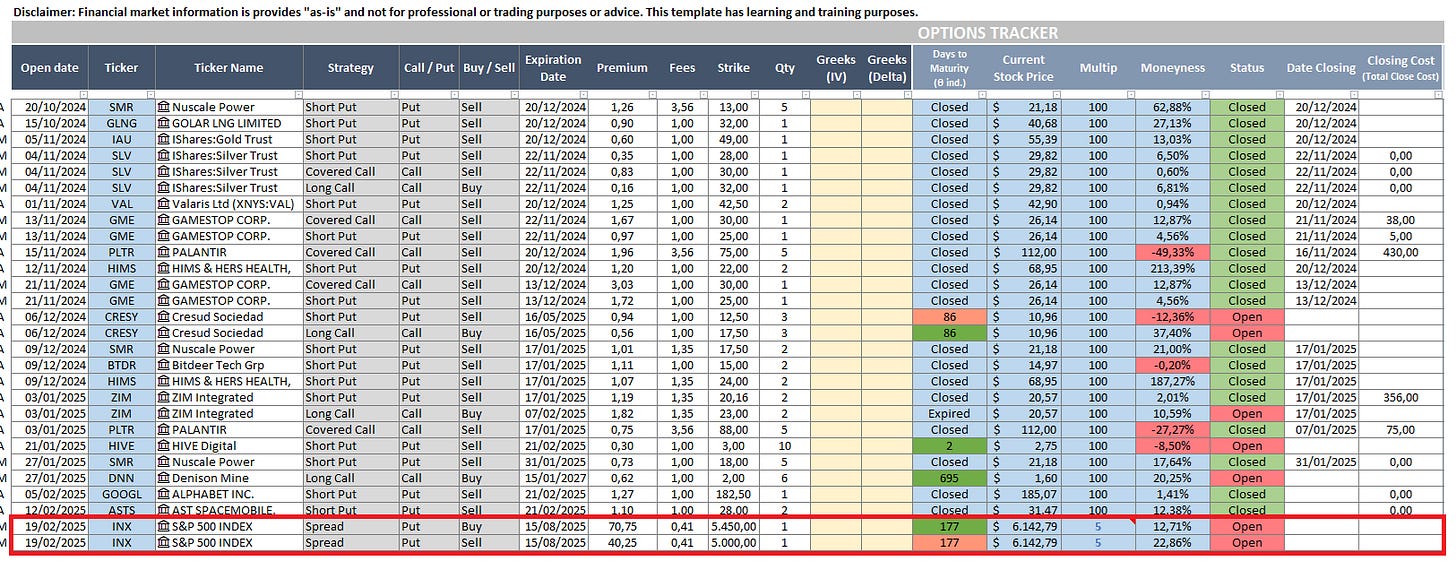Click the stock icon beside HIVE Digital

[163, 446]
